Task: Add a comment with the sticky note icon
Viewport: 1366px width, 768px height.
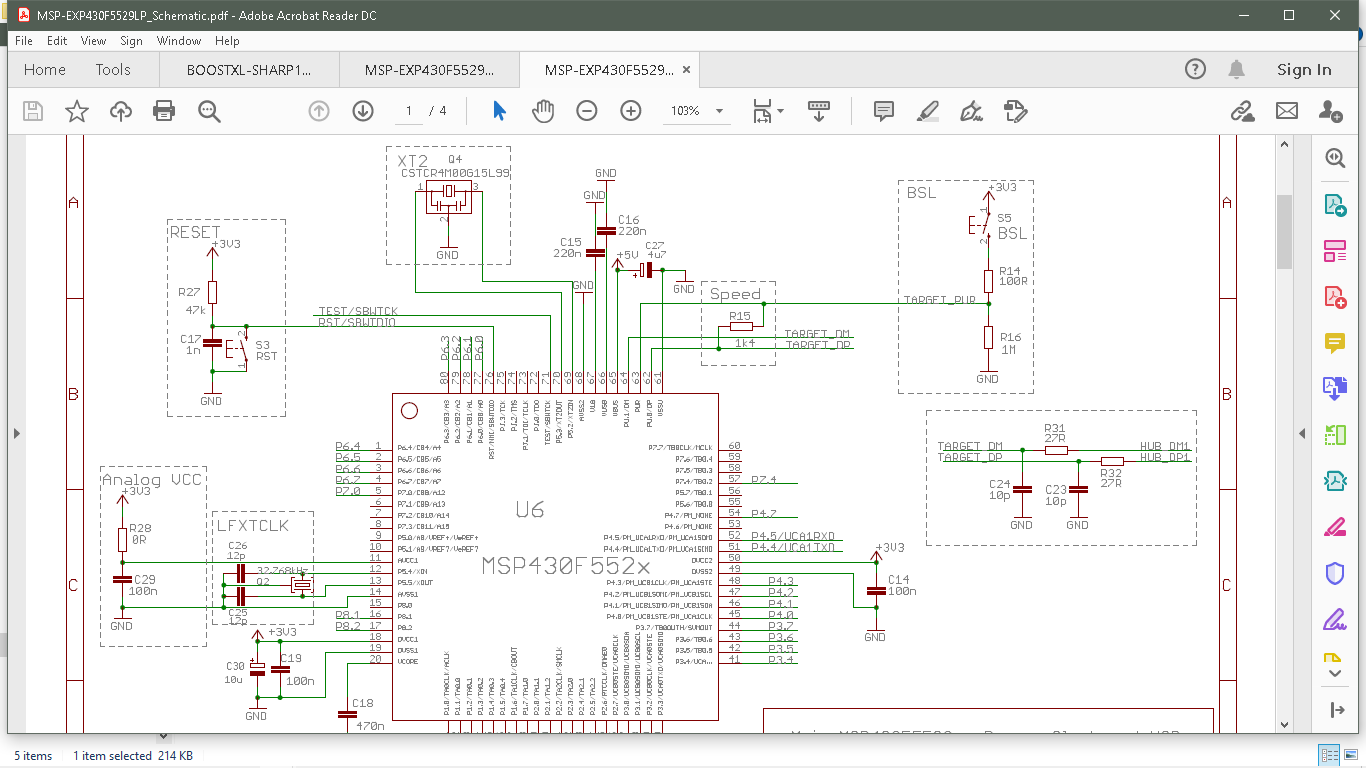Action: tap(883, 111)
